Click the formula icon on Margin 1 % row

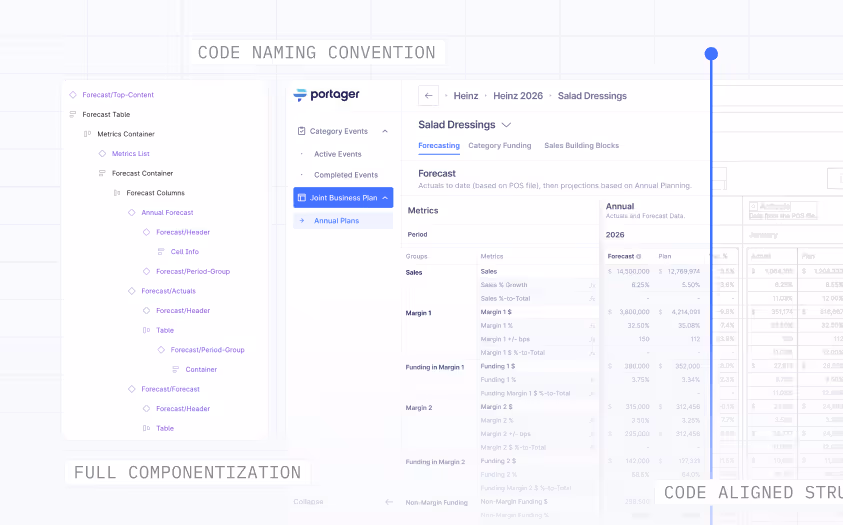point(592,326)
